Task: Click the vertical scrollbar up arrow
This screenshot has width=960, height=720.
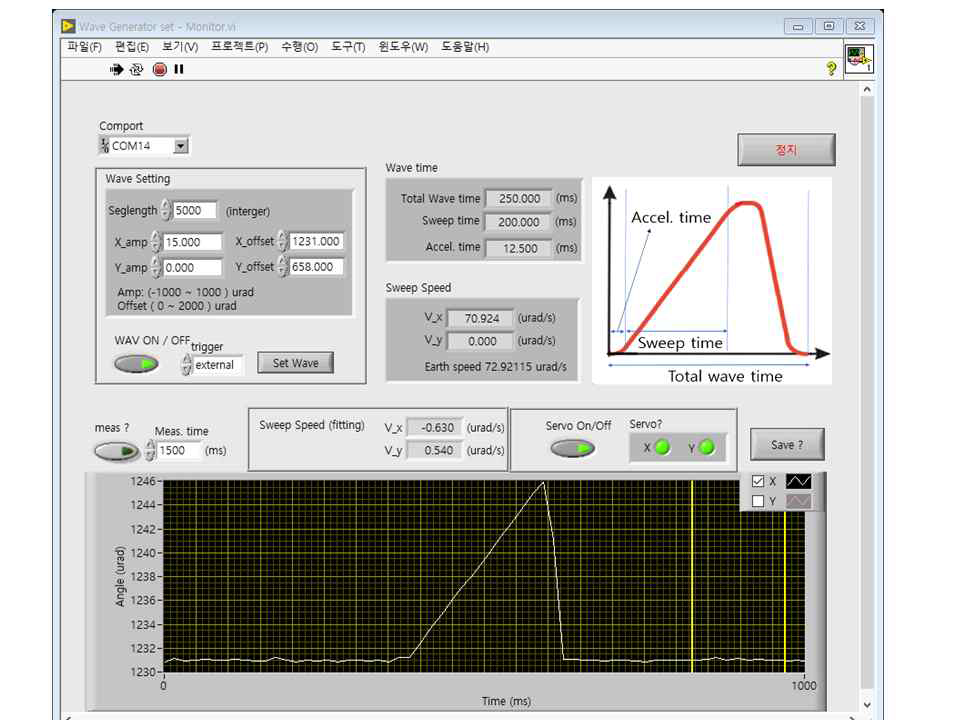Action: [x=867, y=89]
